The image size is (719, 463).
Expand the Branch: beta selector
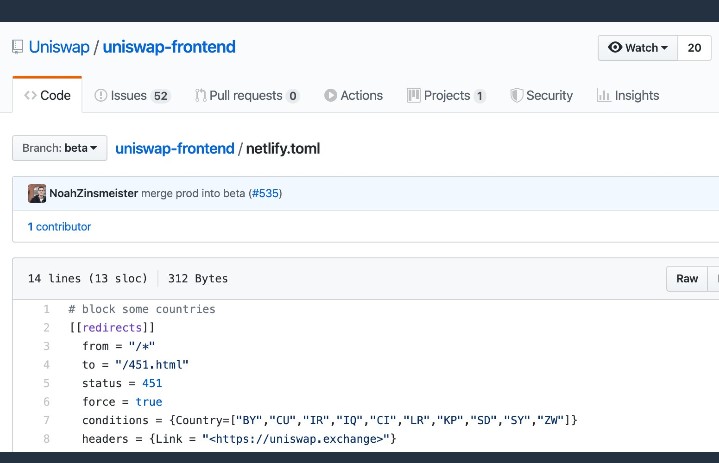click(x=60, y=148)
